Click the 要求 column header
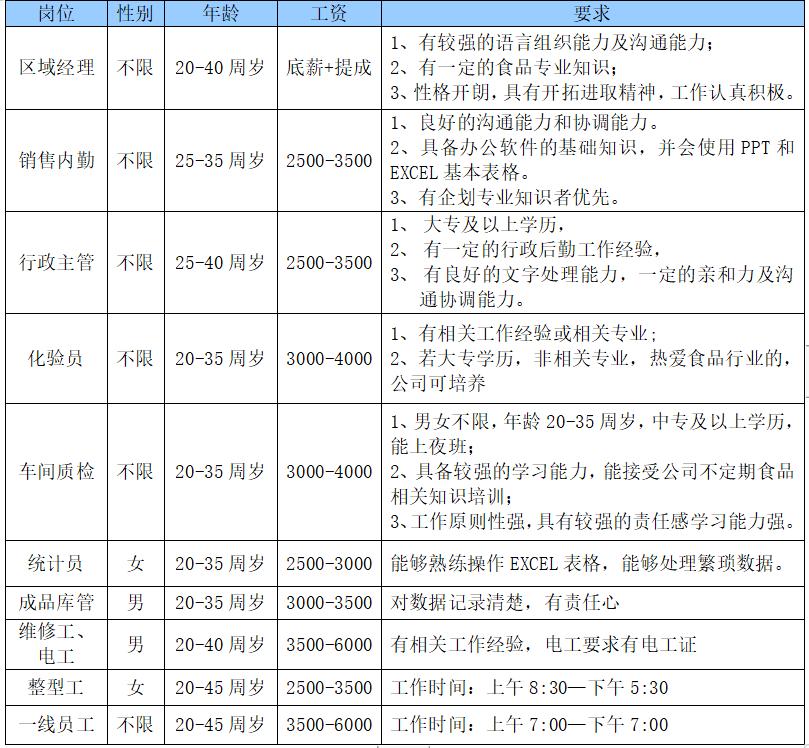The height and width of the screenshot is (748, 809). (593, 13)
